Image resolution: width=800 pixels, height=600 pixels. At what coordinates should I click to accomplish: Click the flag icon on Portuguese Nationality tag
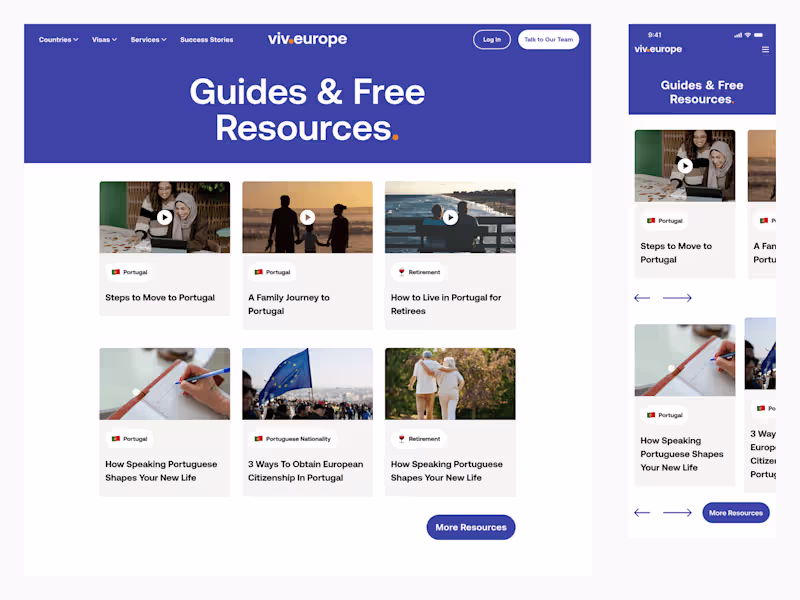point(259,439)
